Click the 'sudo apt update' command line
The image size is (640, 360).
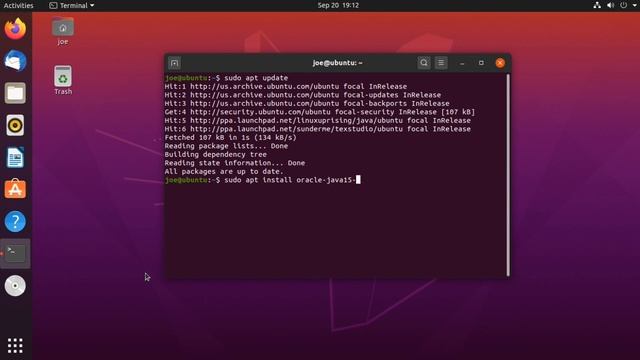[227, 78]
